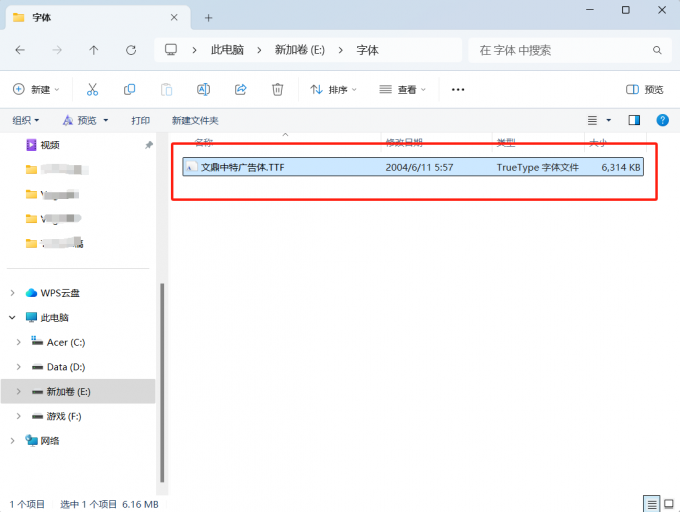The height and width of the screenshot is (512, 680).
Task: Open the 组织 organize dropdown
Action: tap(26, 120)
